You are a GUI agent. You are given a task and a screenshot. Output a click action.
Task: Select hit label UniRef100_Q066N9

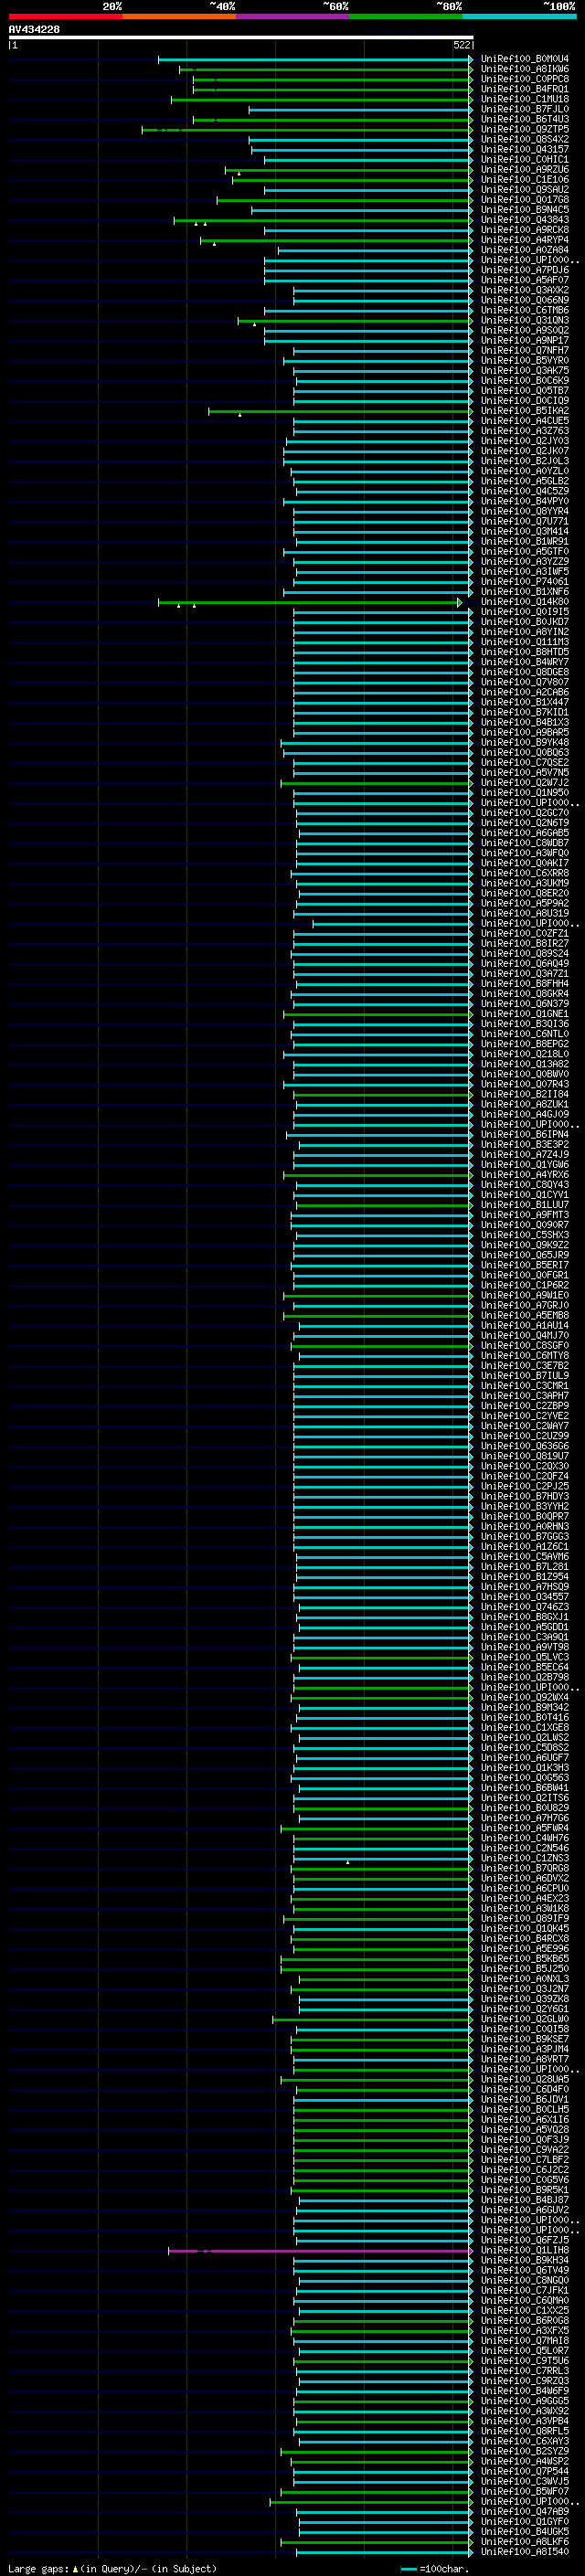[525, 300]
